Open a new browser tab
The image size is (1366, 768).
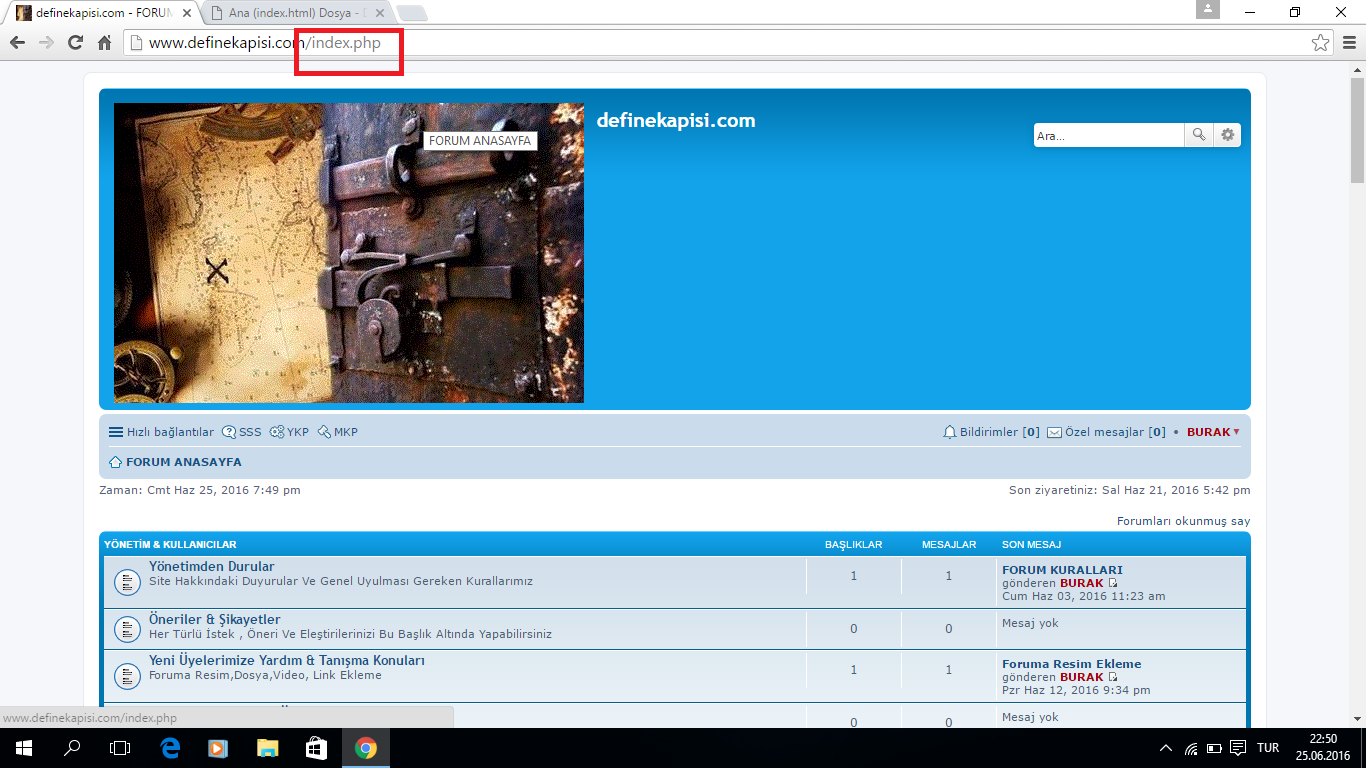click(x=411, y=14)
